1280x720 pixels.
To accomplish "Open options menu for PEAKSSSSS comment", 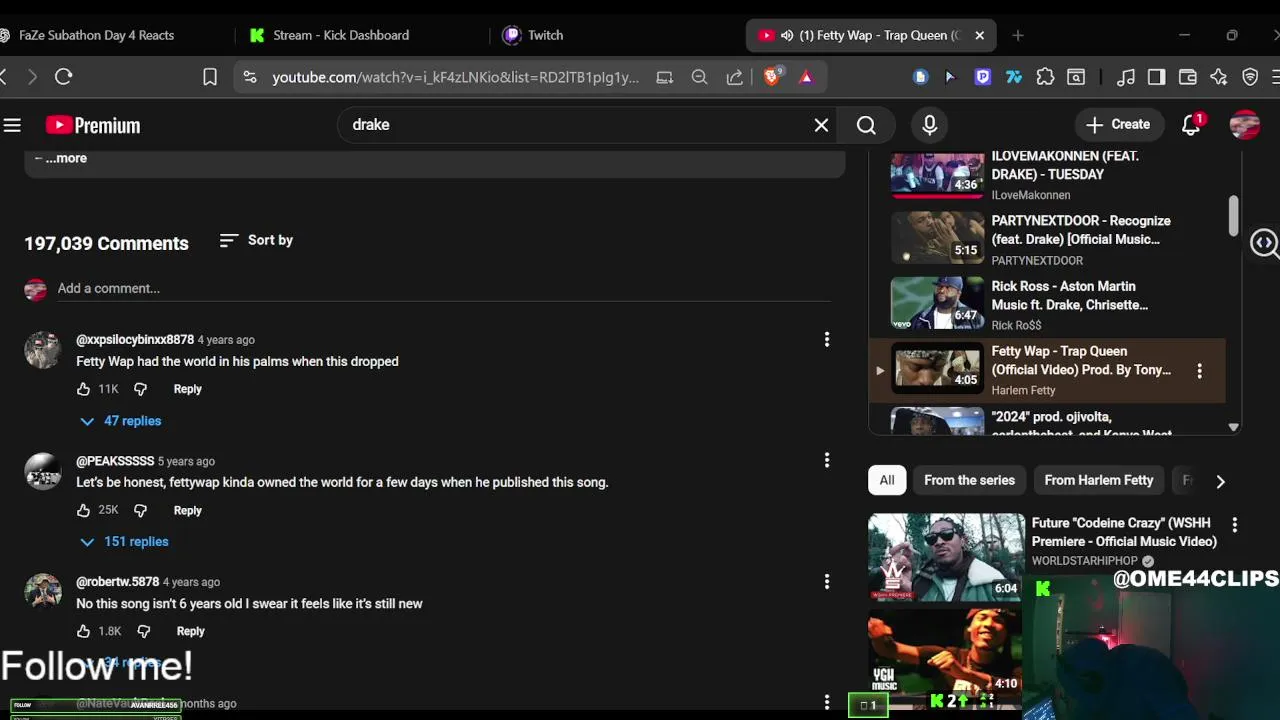I will [x=827, y=460].
